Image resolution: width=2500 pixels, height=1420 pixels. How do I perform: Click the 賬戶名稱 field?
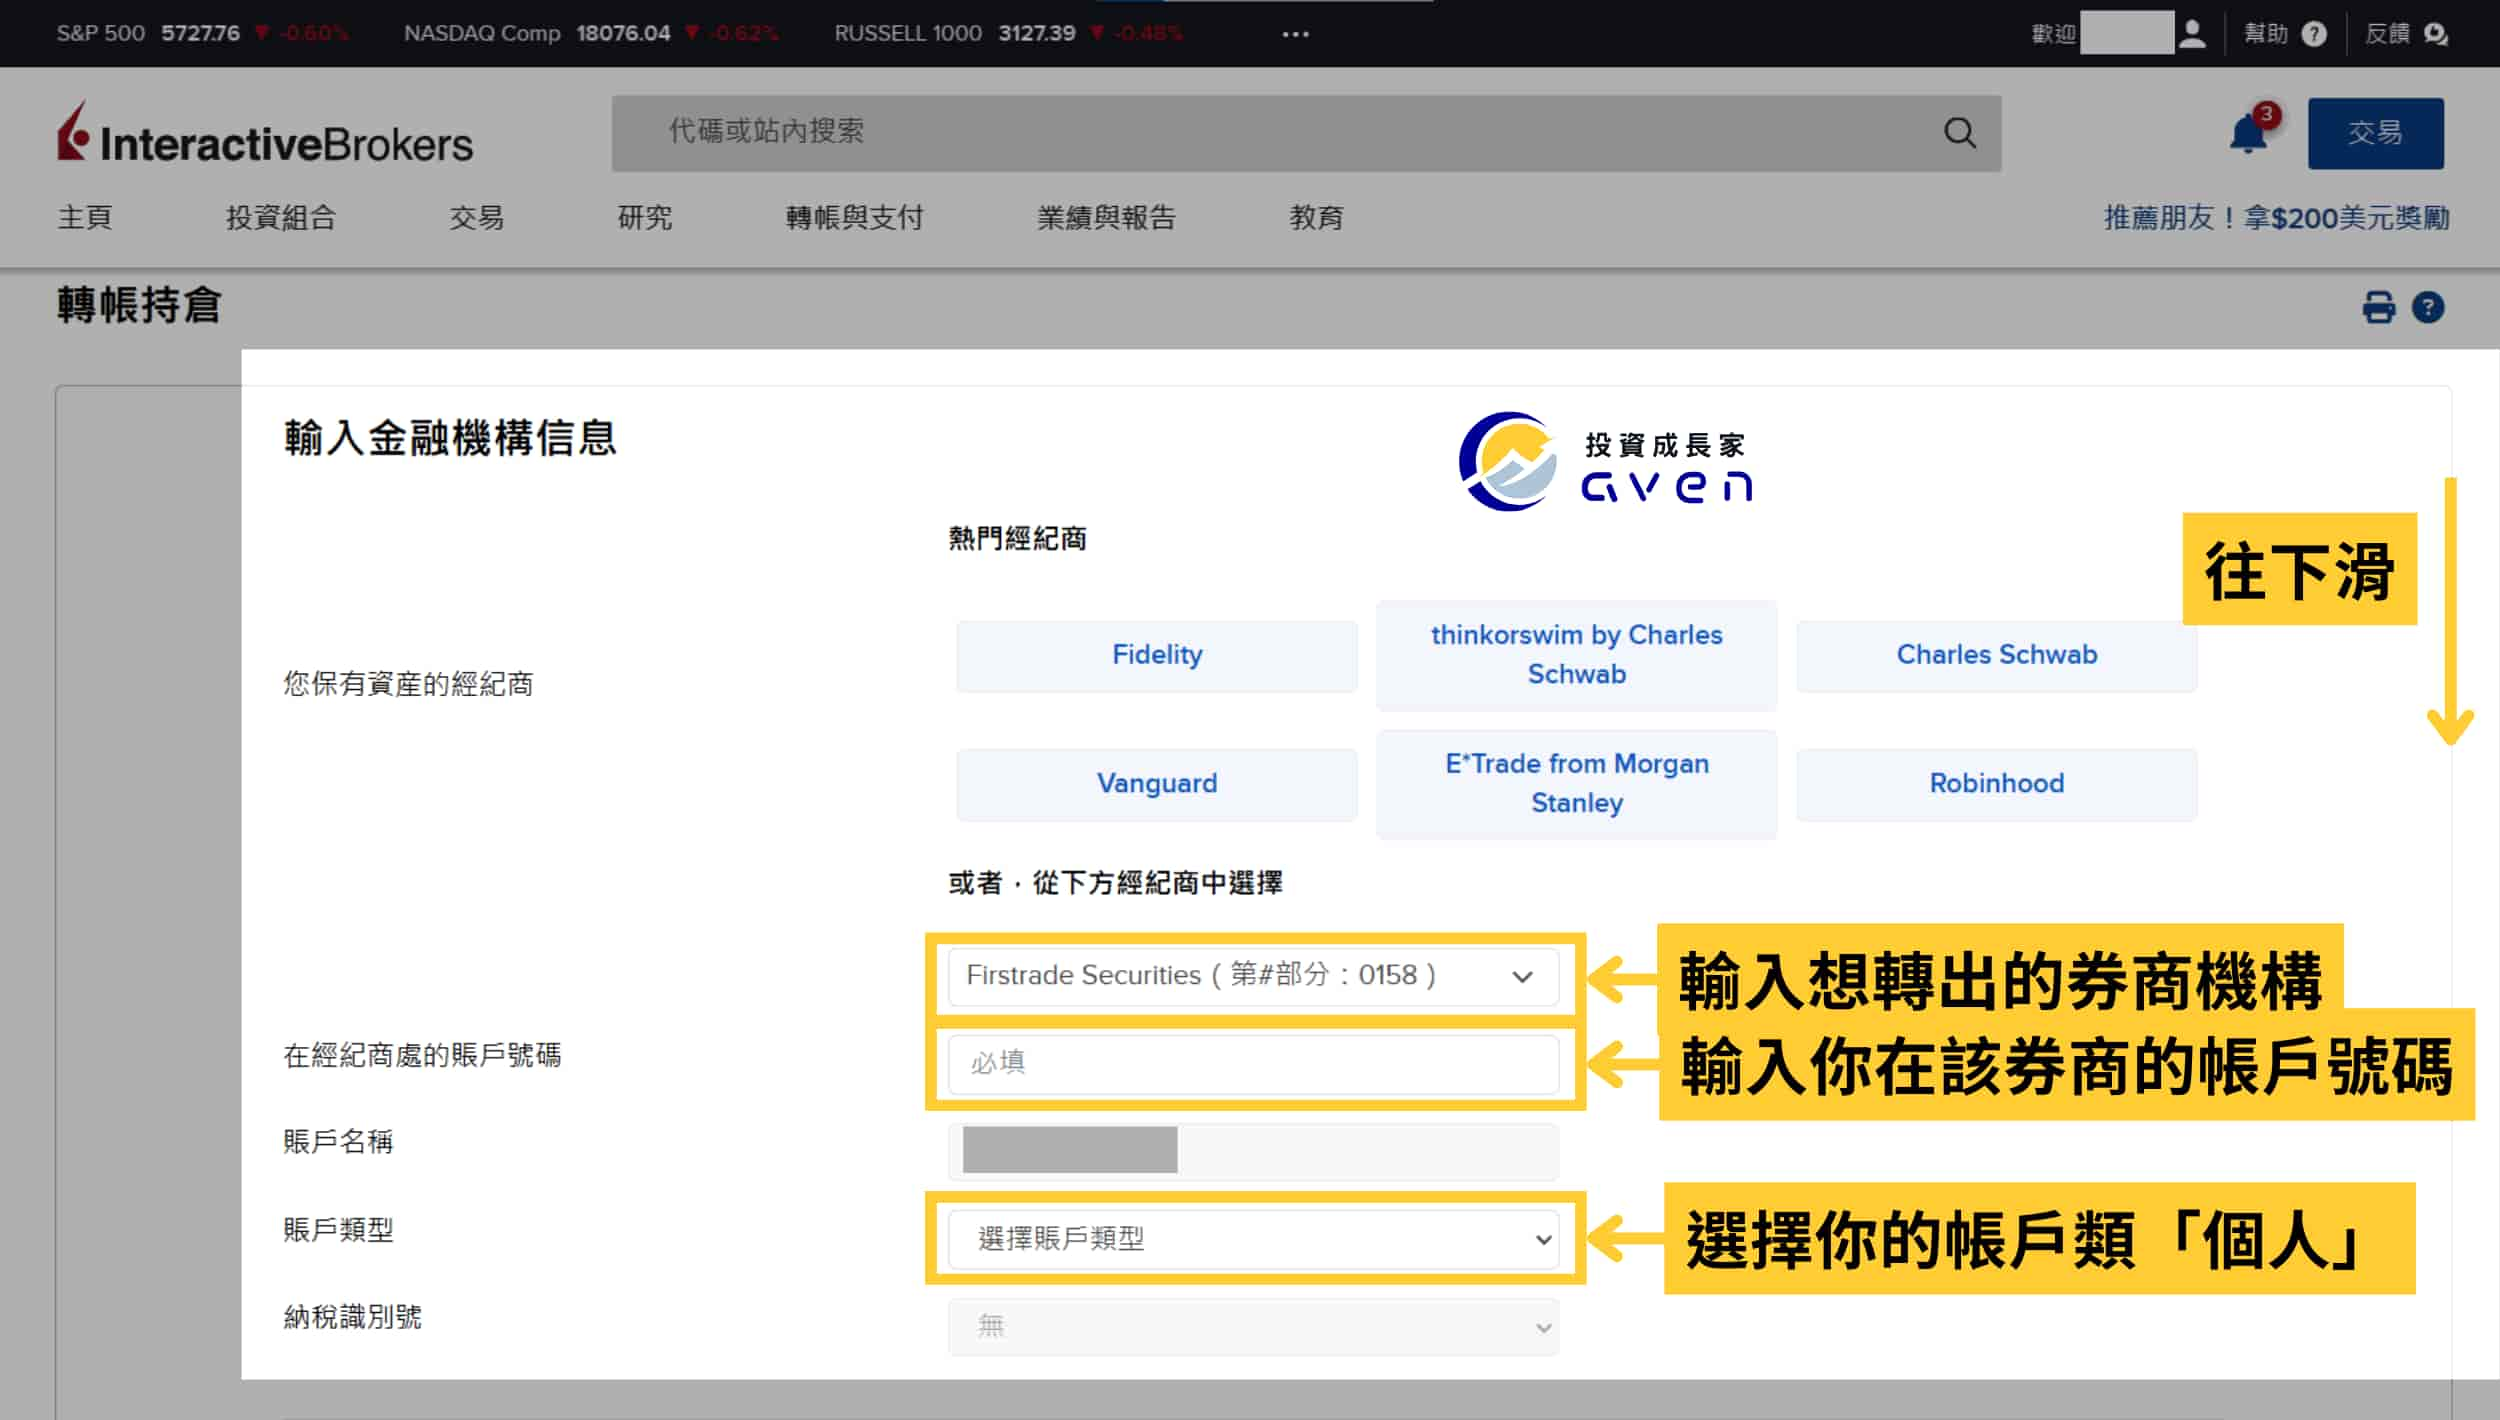(x=1253, y=1151)
